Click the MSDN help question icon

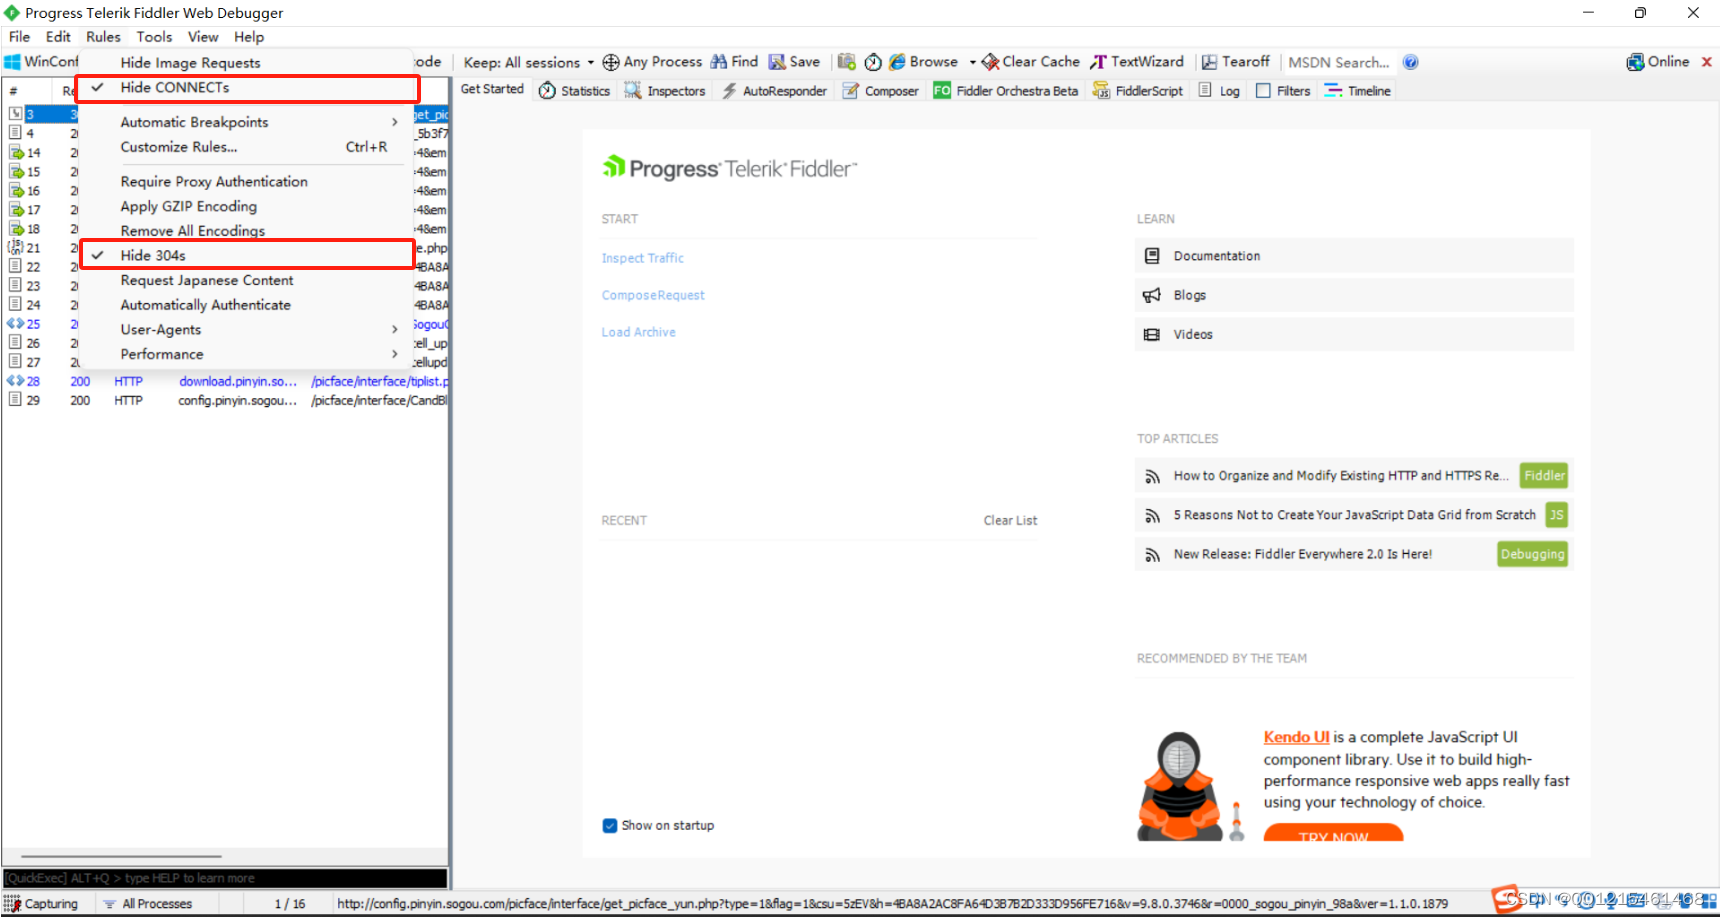[x=1411, y=62]
